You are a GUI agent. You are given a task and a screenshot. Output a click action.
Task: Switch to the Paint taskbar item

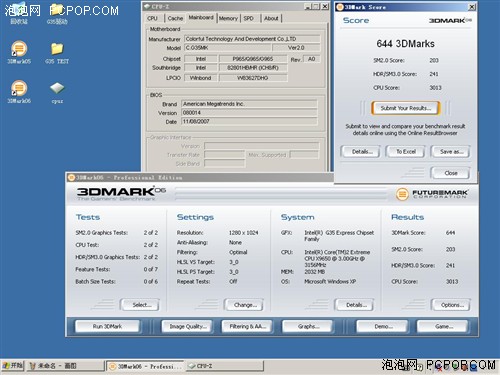(x=65, y=366)
